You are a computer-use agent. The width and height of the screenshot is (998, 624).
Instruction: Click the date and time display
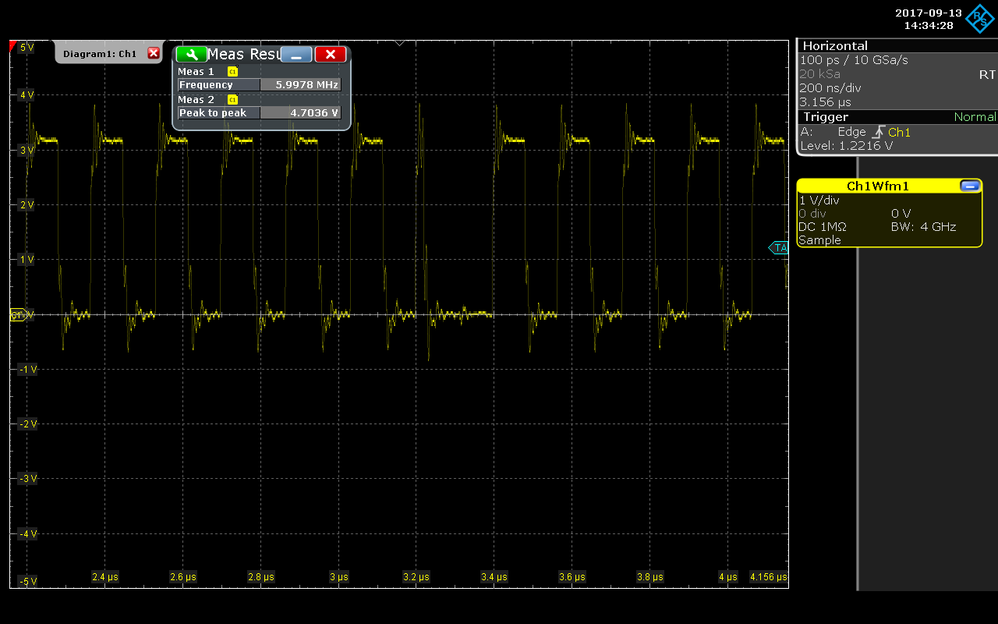929,19
